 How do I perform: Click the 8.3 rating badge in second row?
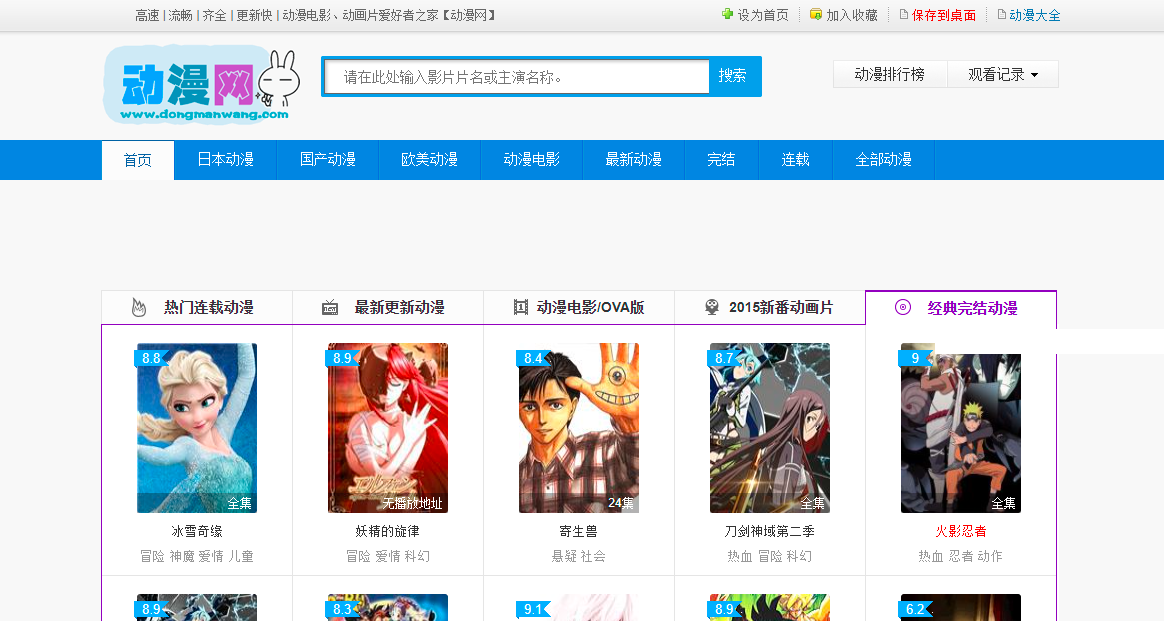pos(342,609)
